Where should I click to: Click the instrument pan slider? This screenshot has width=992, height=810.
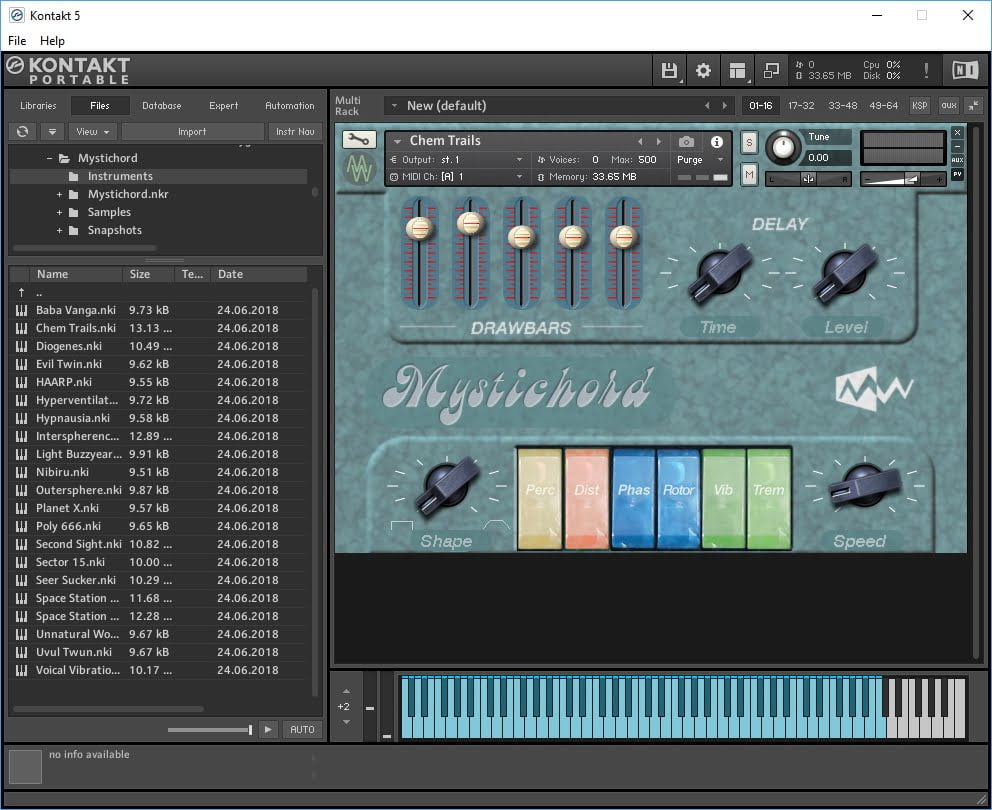coord(809,179)
